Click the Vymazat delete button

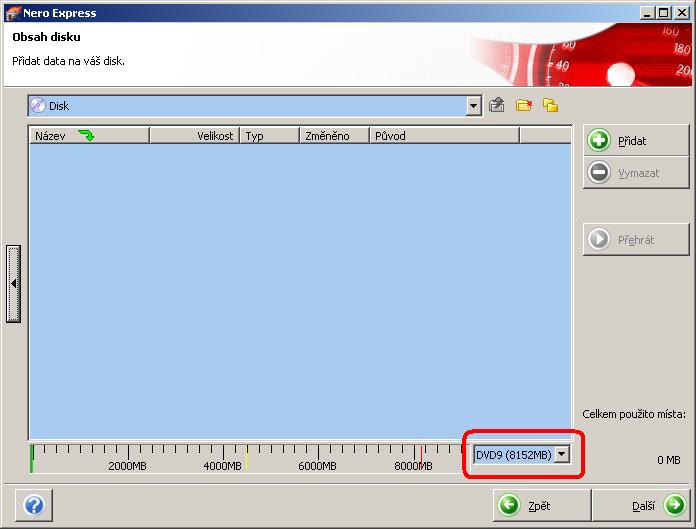tap(636, 172)
